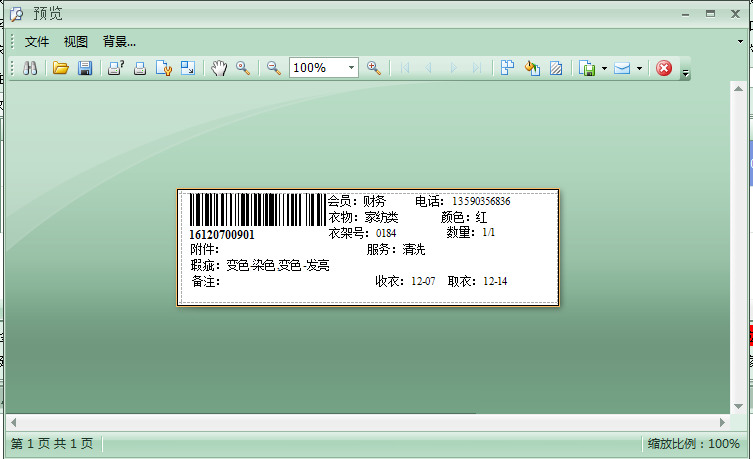Click the zoom in magnifier icon
The width and height of the screenshot is (753, 459).
tap(374, 68)
